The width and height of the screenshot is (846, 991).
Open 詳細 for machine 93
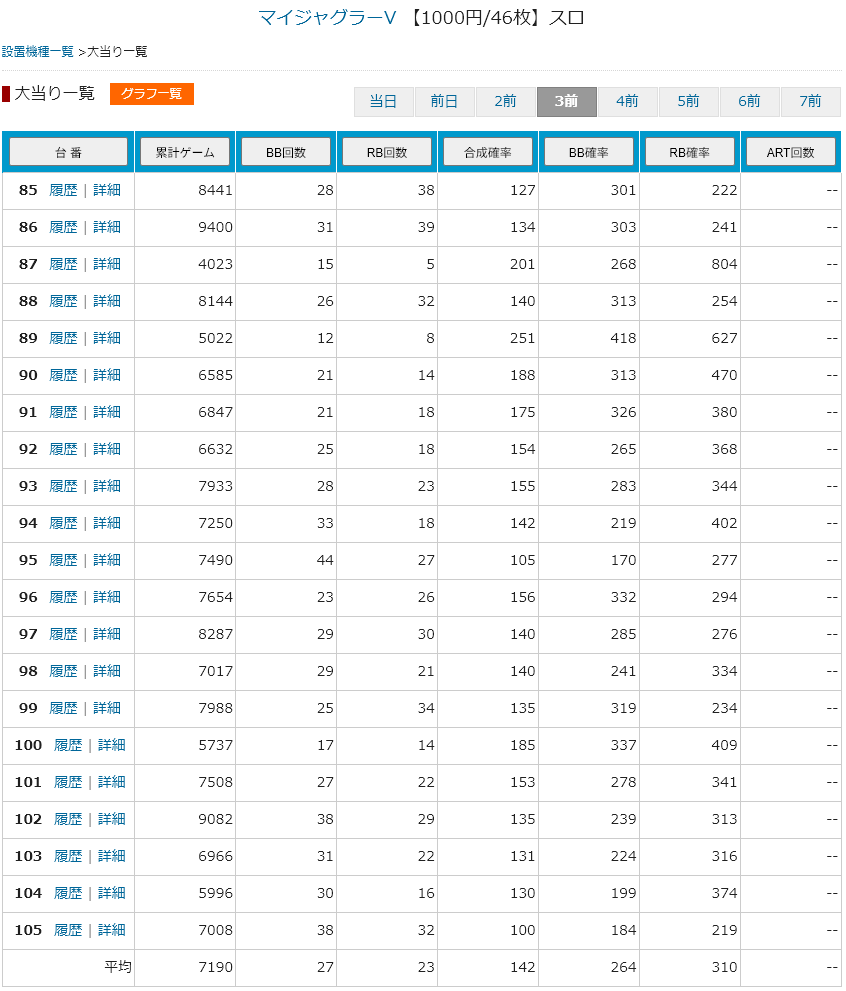107,486
